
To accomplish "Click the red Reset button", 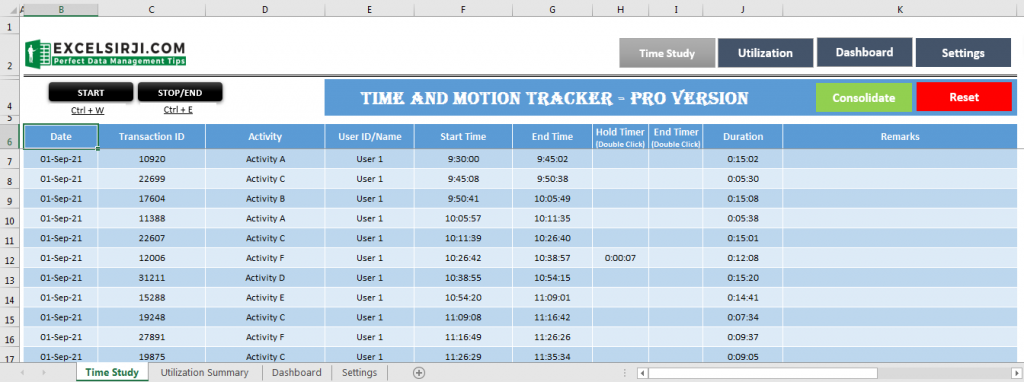I will pos(964,97).
